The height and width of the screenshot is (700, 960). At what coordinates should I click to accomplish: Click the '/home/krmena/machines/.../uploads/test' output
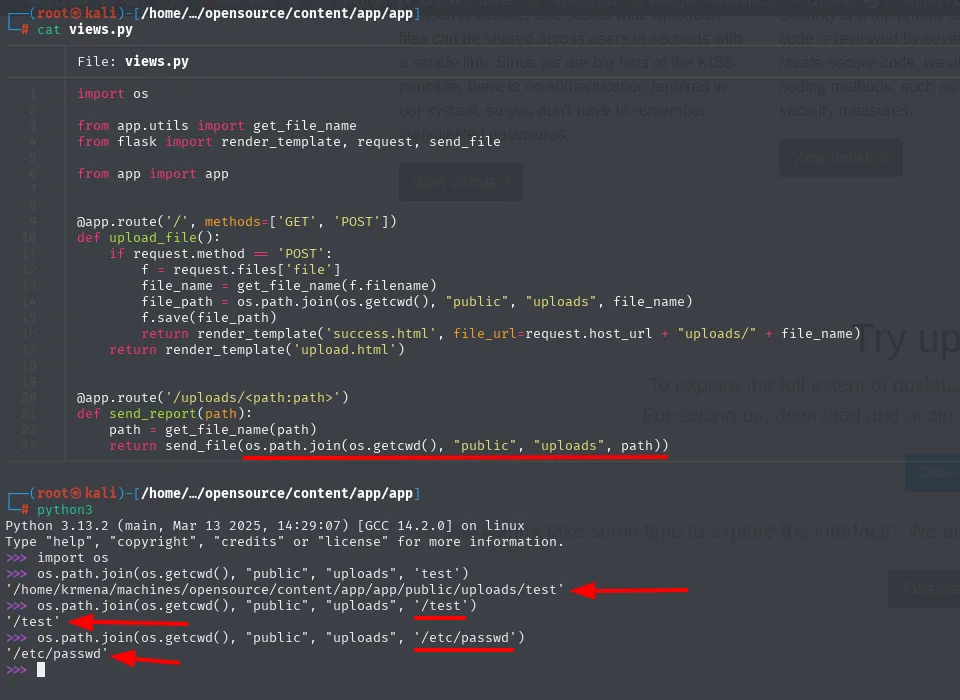pyautogui.click(x=285, y=589)
